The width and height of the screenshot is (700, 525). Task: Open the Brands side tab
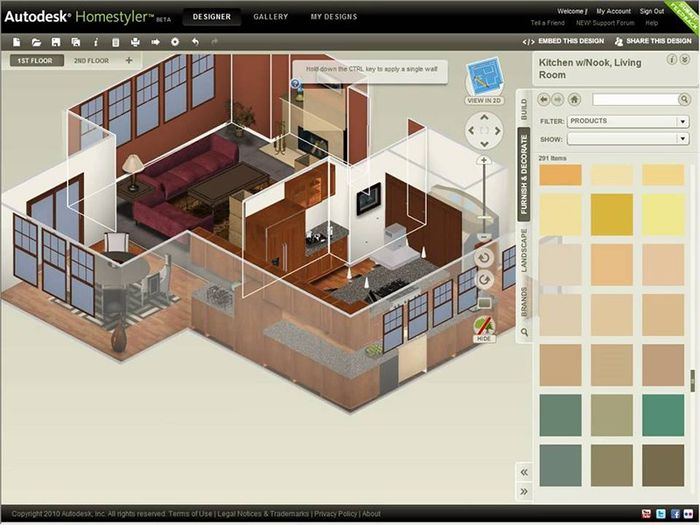click(x=524, y=302)
